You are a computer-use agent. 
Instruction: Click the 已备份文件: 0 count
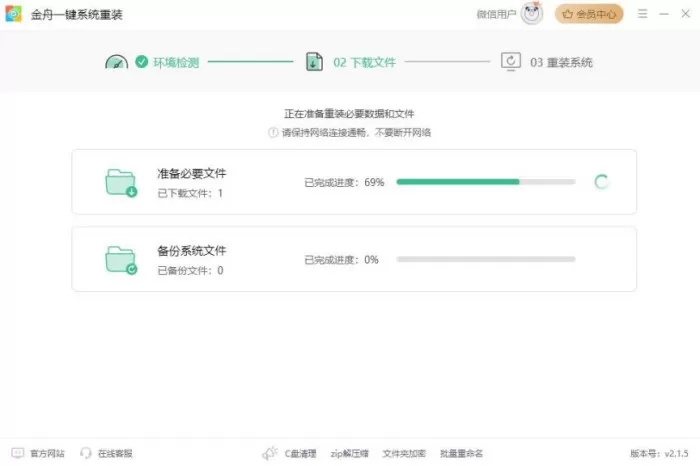[x=190, y=270]
